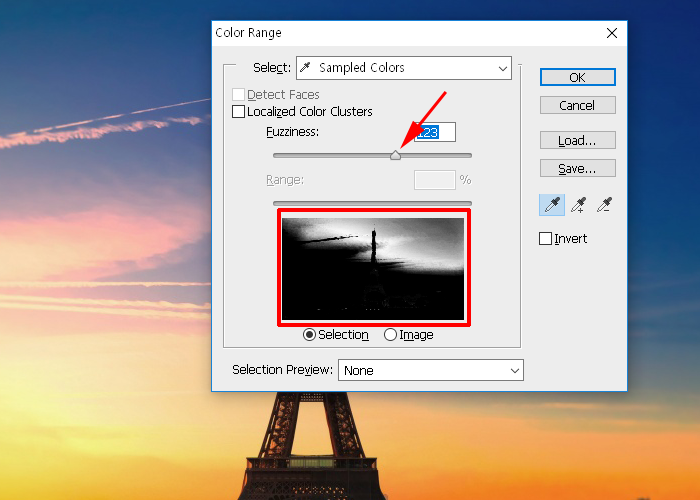Viewport: 700px width, 500px height.
Task: Select the Subtract from Sample eyedropper
Action: 604,205
